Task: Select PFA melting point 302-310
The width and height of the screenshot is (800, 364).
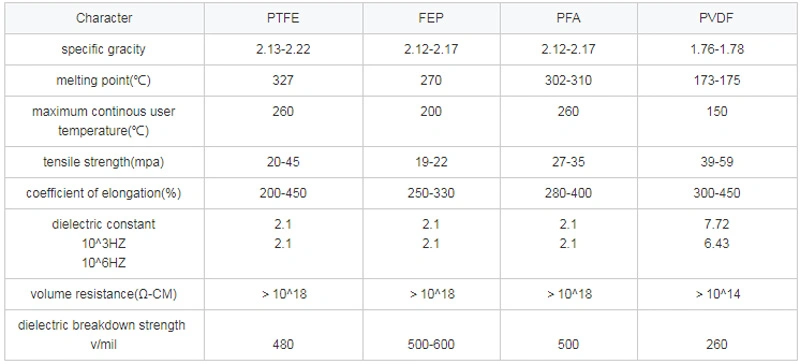Action: [x=568, y=81]
